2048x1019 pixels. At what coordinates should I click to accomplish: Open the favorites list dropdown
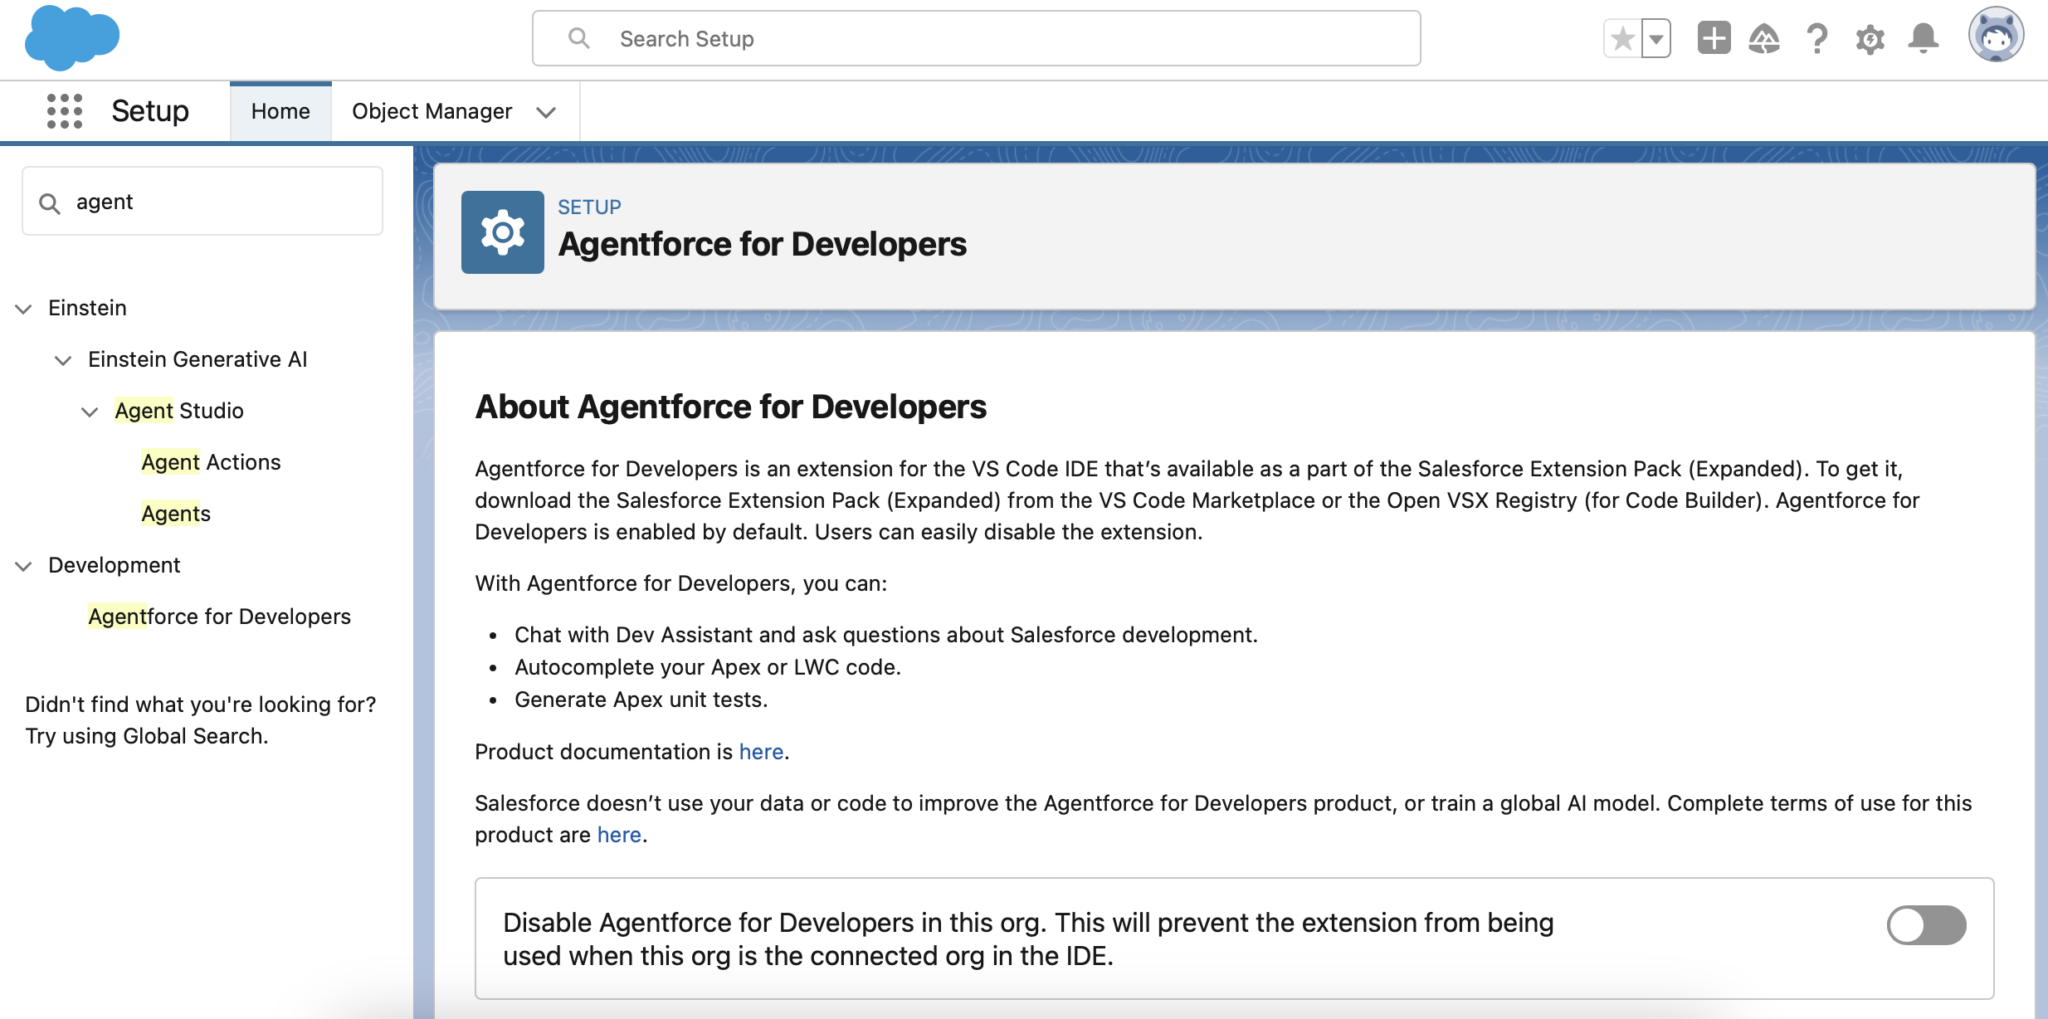pyautogui.click(x=1655, y=38)
